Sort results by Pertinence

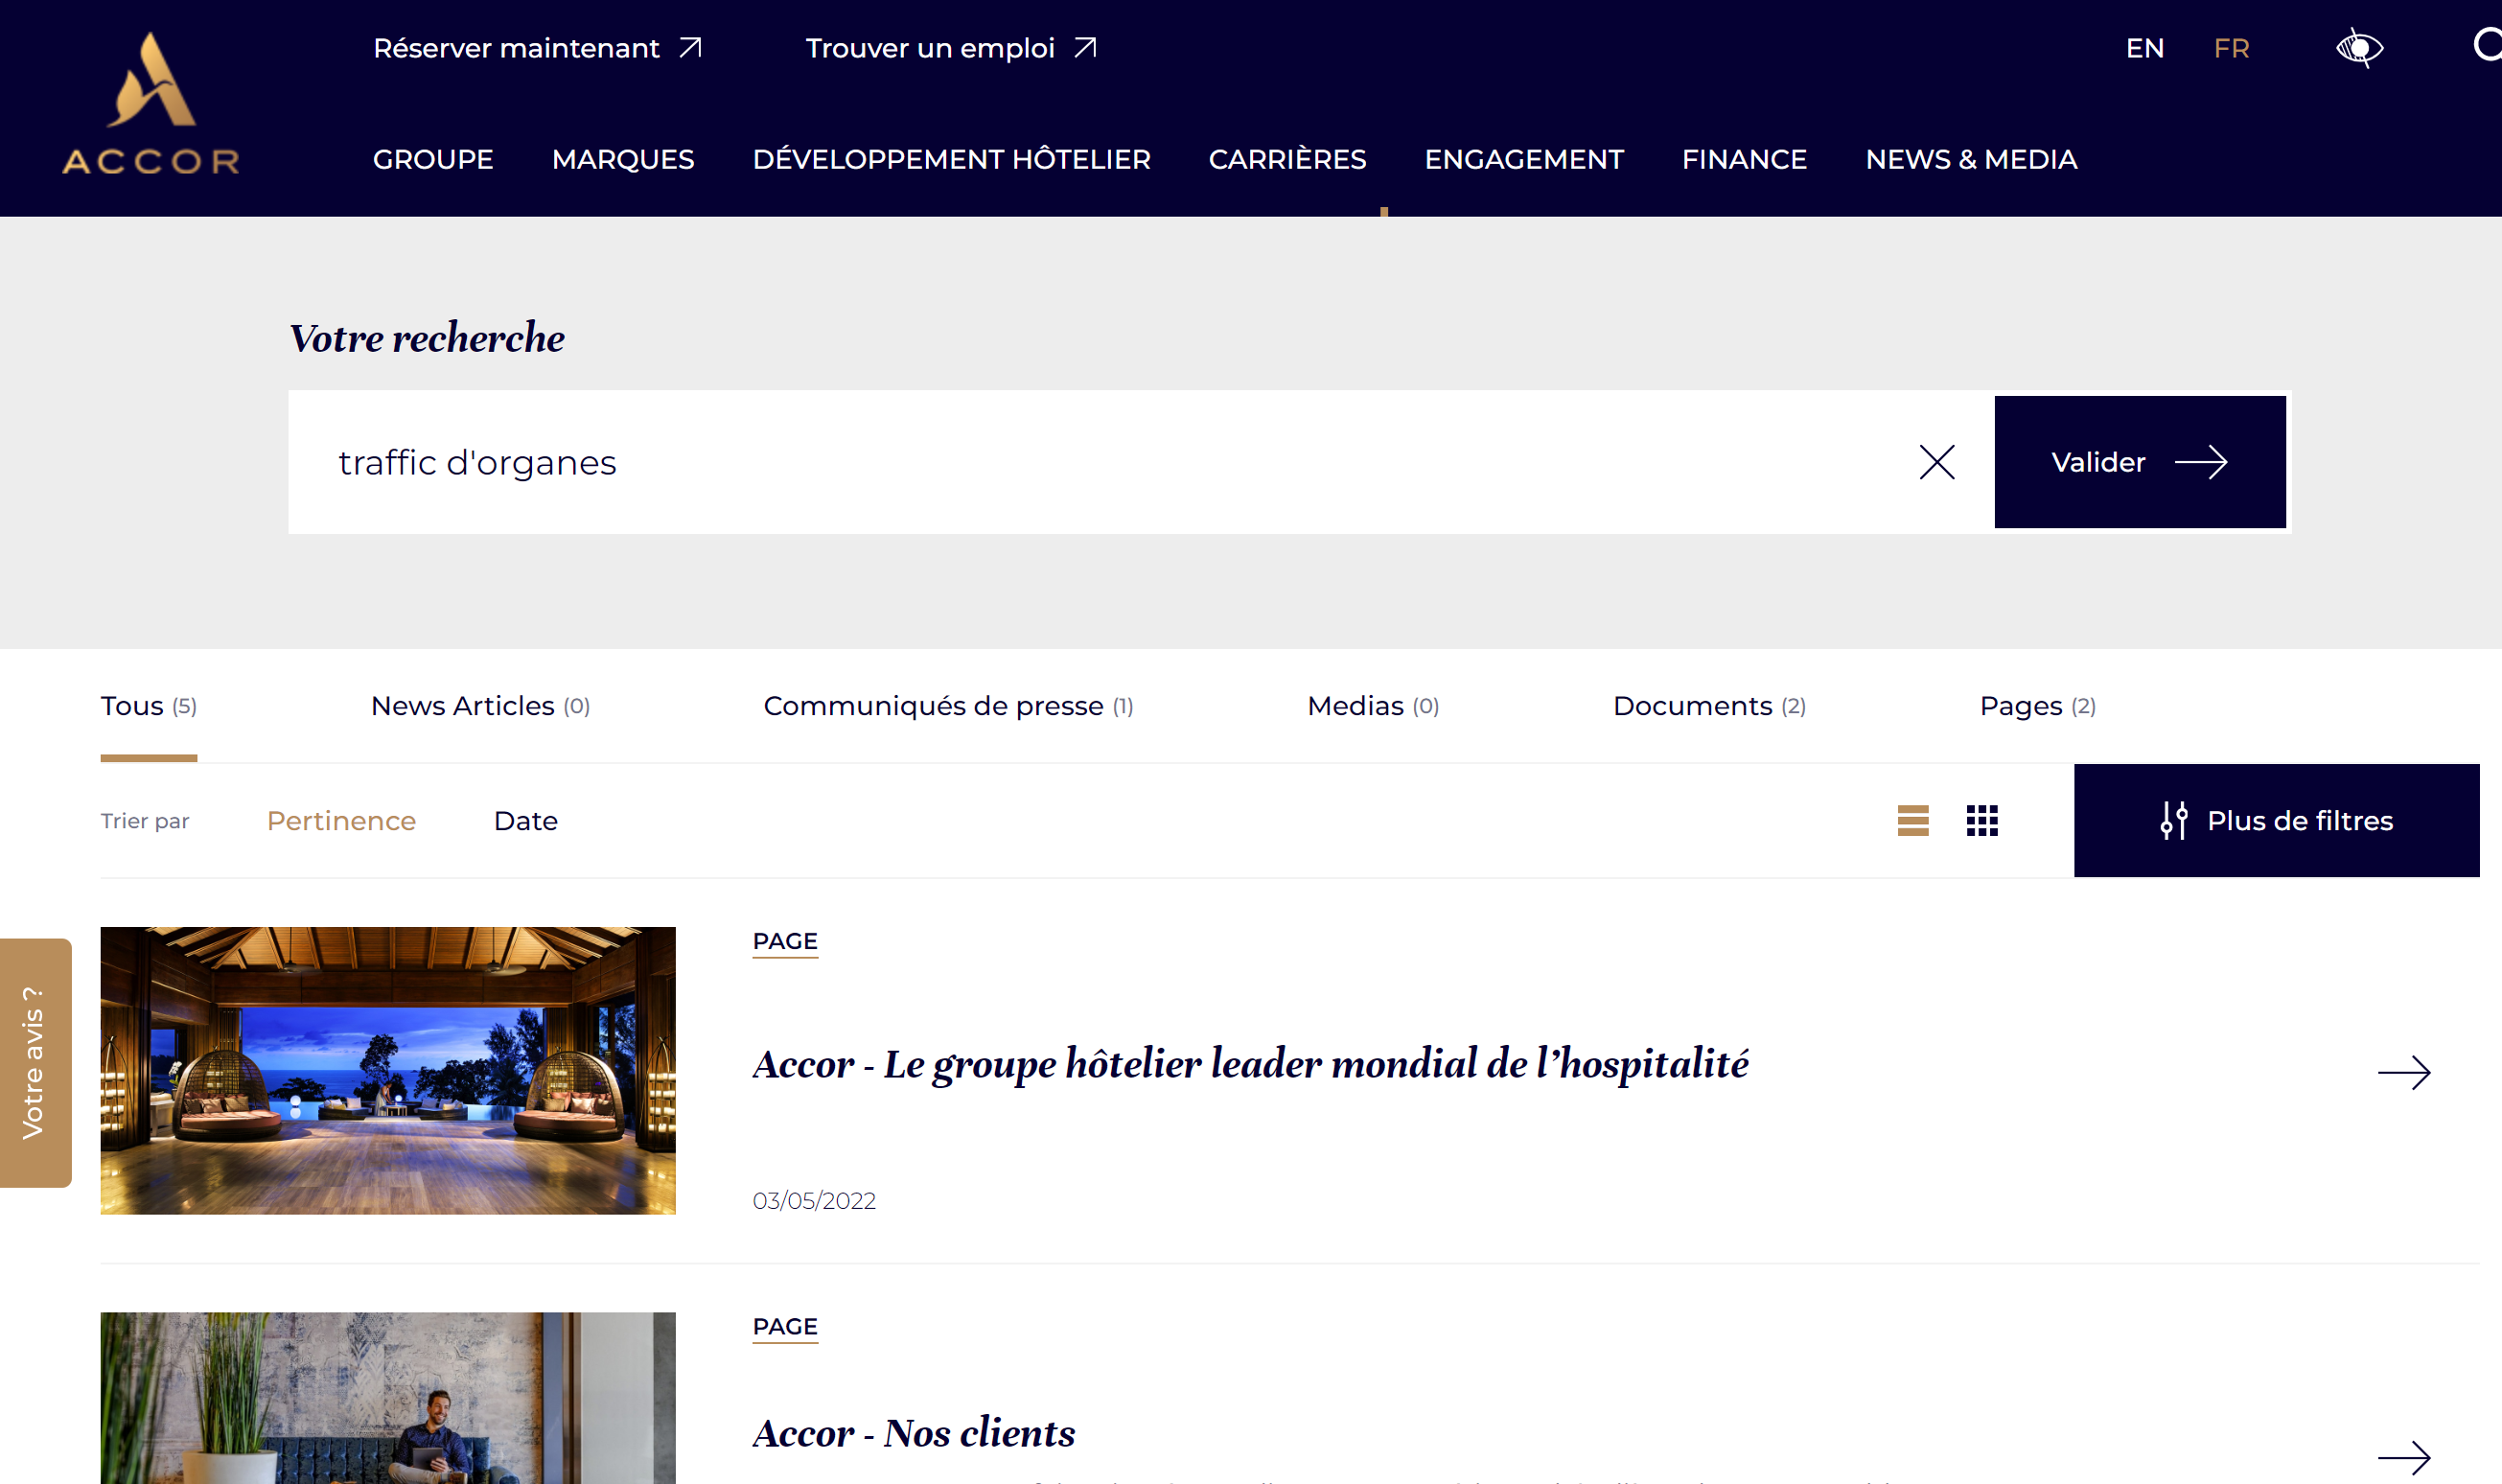pyautogui.click(x=341, y=821)
